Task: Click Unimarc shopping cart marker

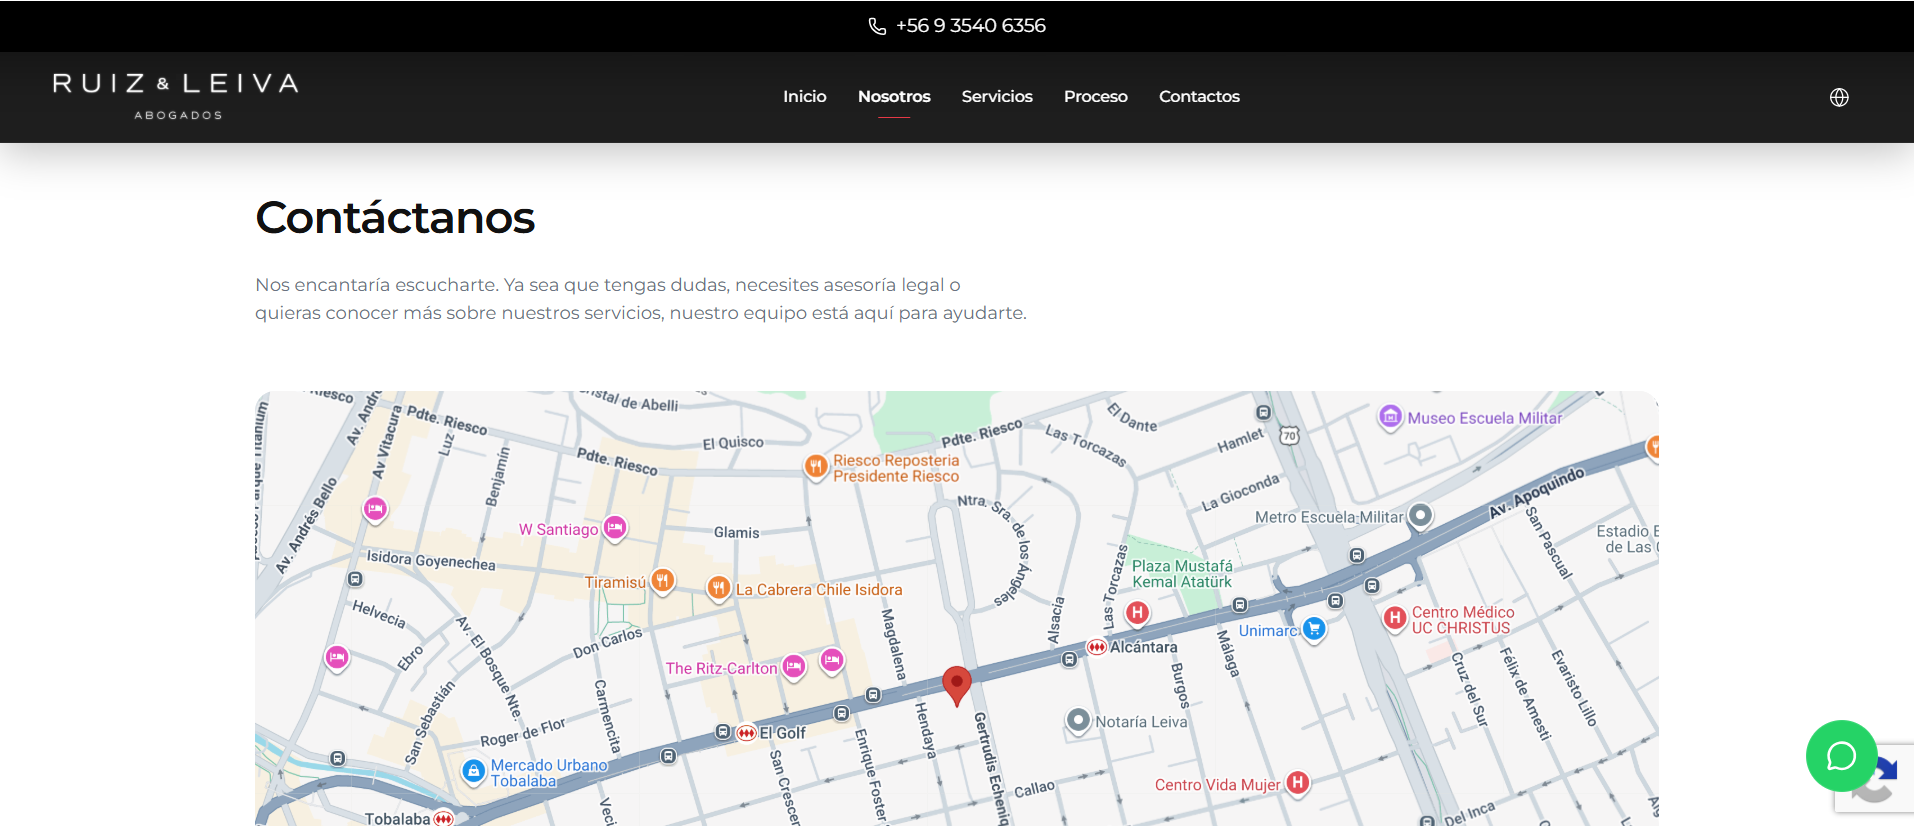Action: [1314, 629]
